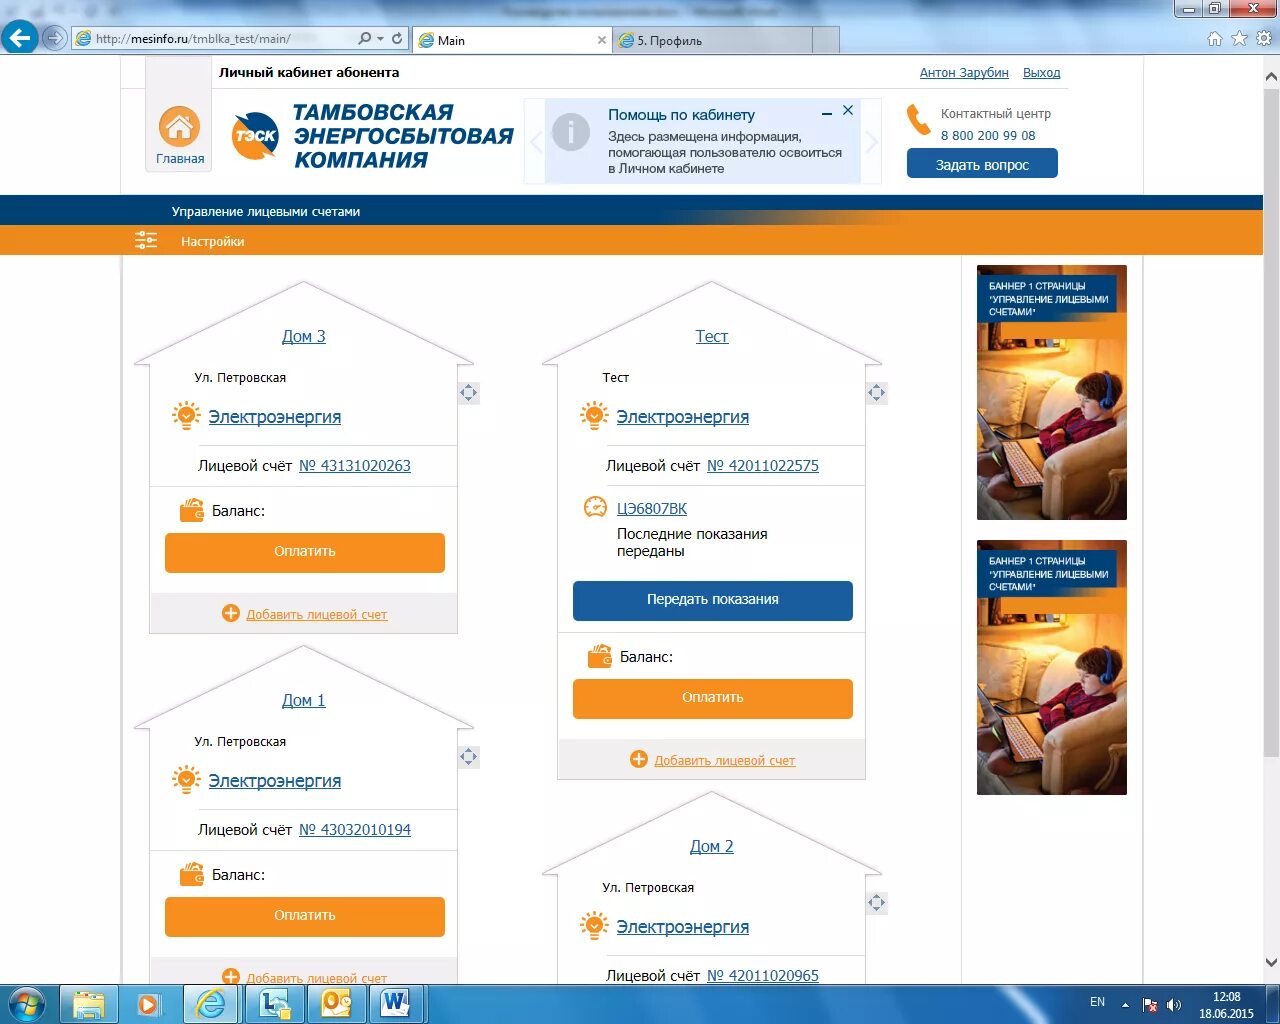Click the Выход logout link
This screenshot has height=1024, width=1280.
point(1042,73)
